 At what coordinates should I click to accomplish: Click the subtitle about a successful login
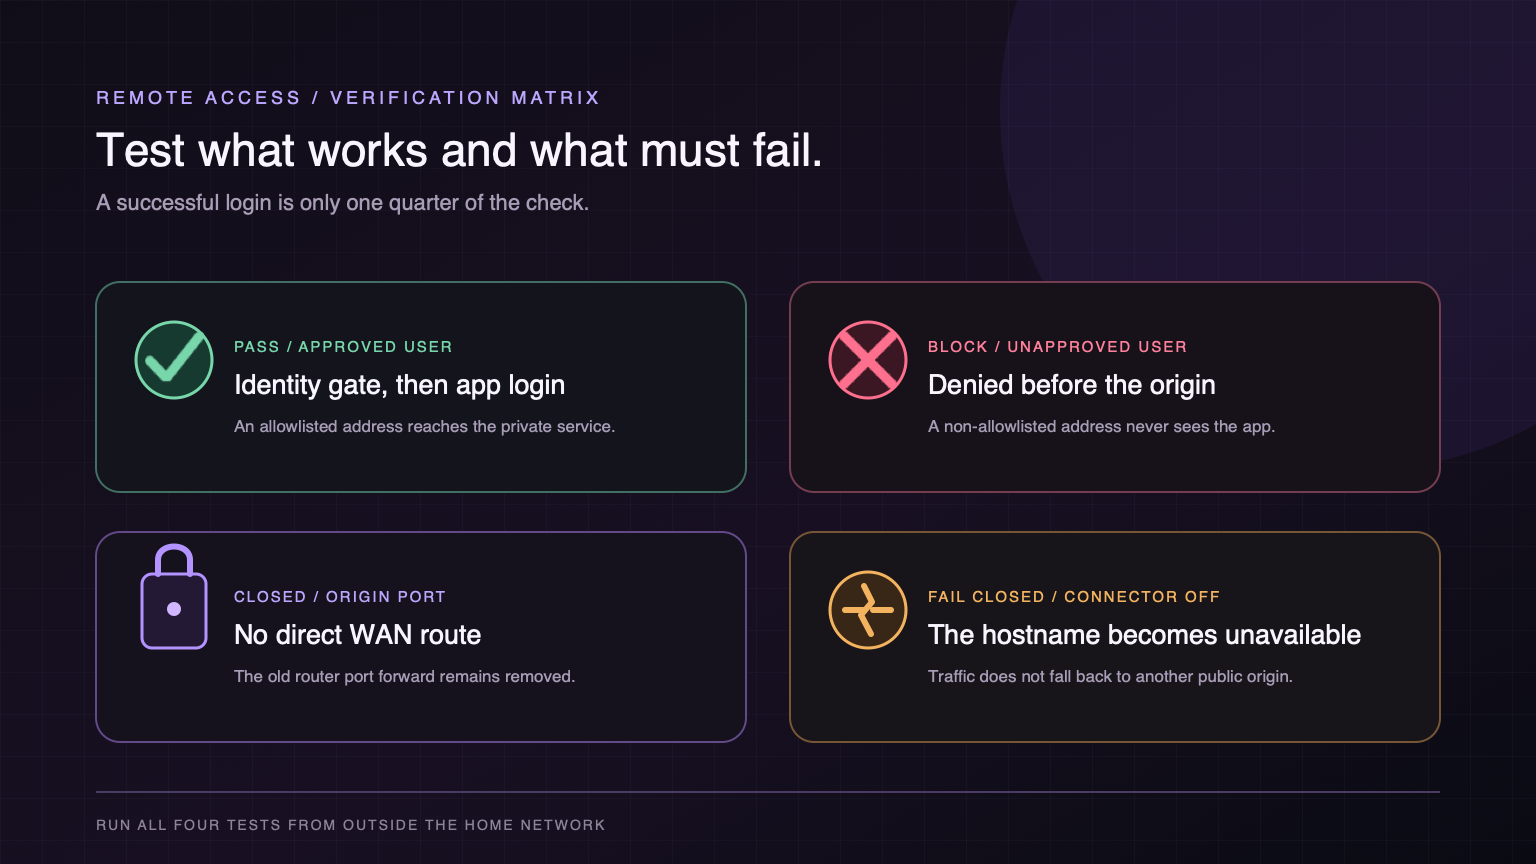pyautogui.click(x=342, y=203)
